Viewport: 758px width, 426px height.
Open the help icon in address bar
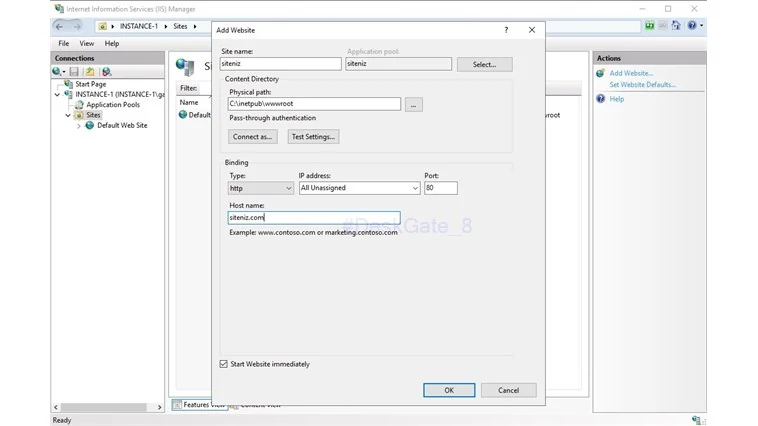692,25
